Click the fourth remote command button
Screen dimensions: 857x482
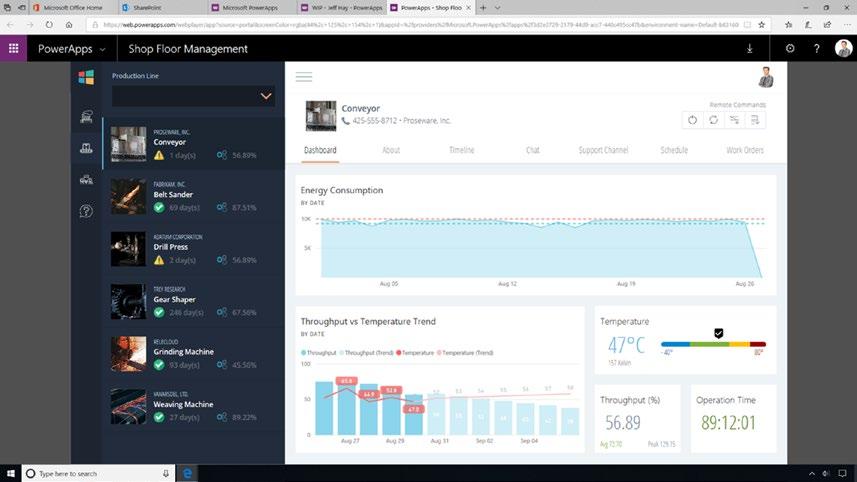(x=755, y=120)
